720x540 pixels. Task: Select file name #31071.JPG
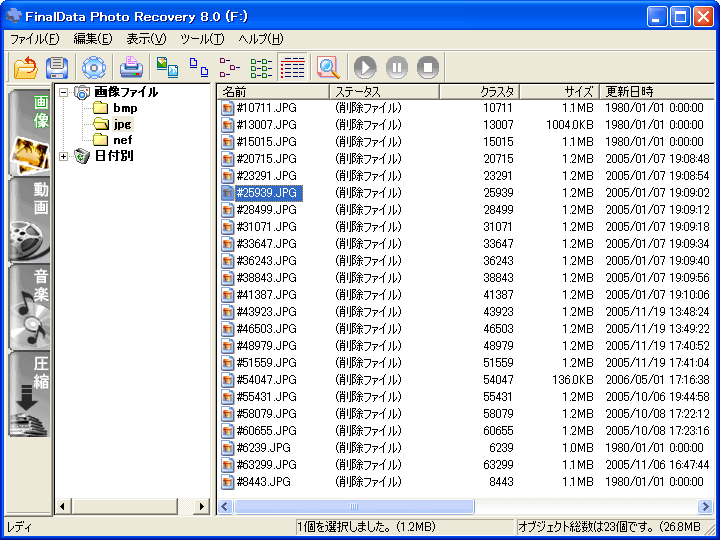click(266, 227)
